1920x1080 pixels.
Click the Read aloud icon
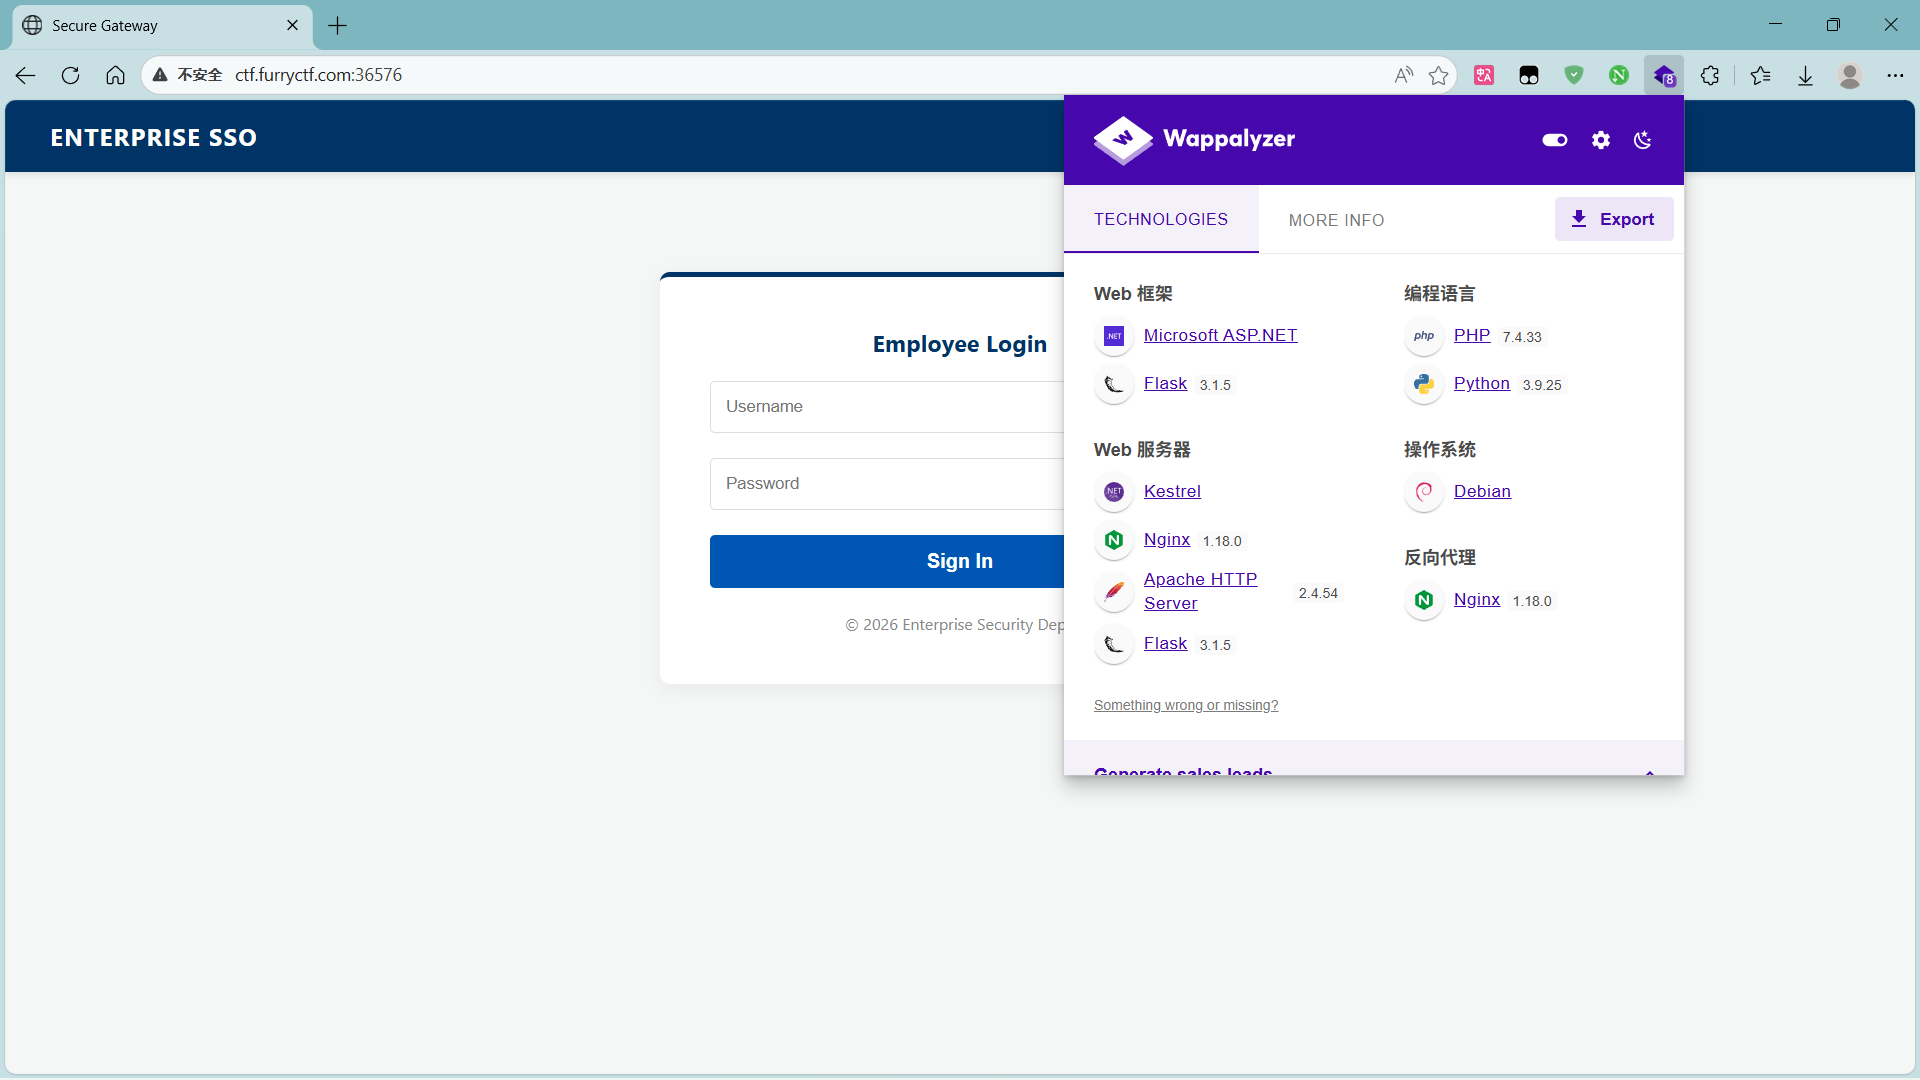pos(1404,75)
